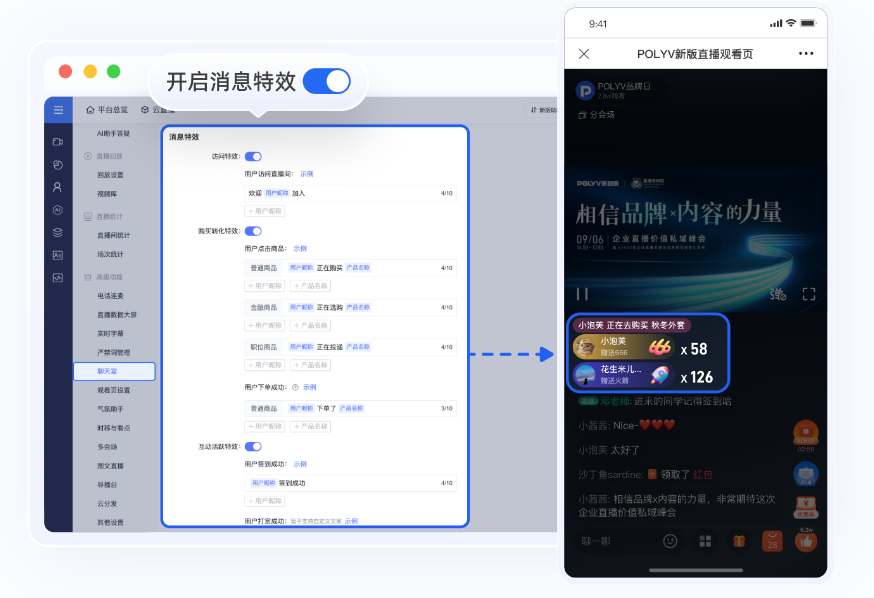Turn off the 互动活跃特效 switch
This screenshot has width=874, height=598.
pos(253,446)
